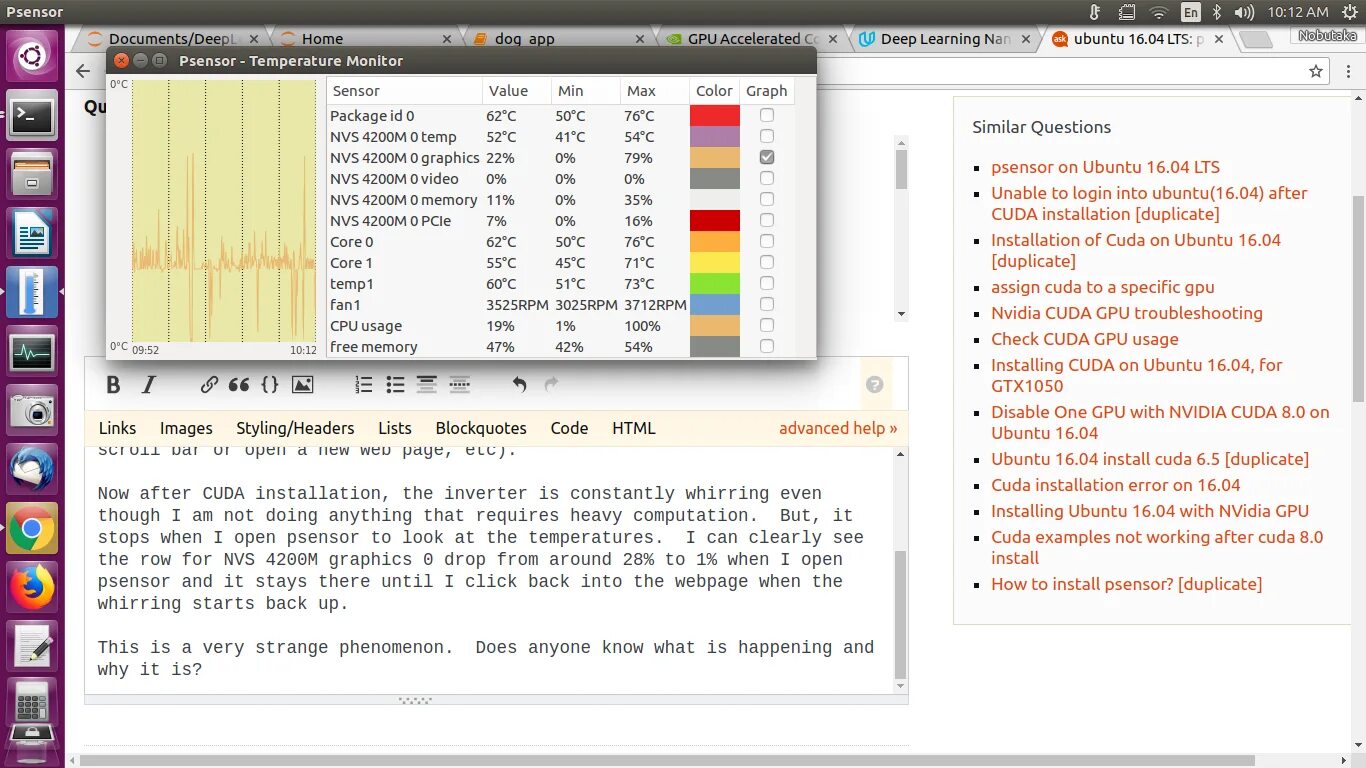
Task: Open the camera screenshot app in launcher
Action: coord(32,411)
